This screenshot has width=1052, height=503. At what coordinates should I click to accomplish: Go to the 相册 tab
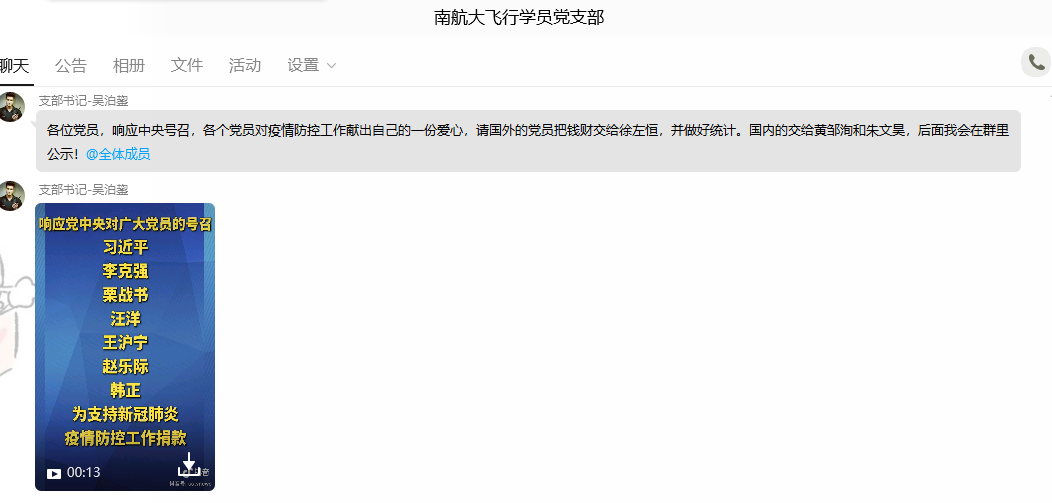(x=129, y=66)
